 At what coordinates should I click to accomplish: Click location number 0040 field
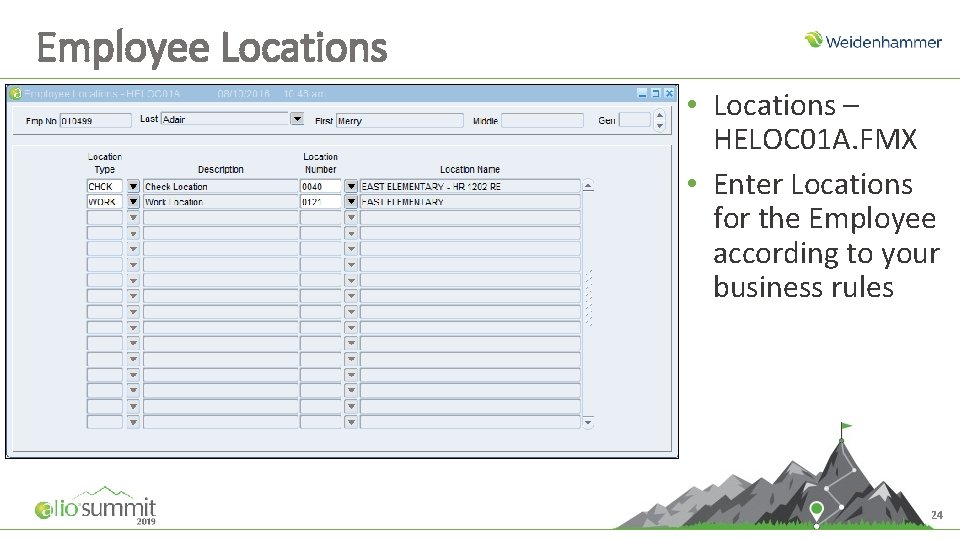[x=320, y=186]
